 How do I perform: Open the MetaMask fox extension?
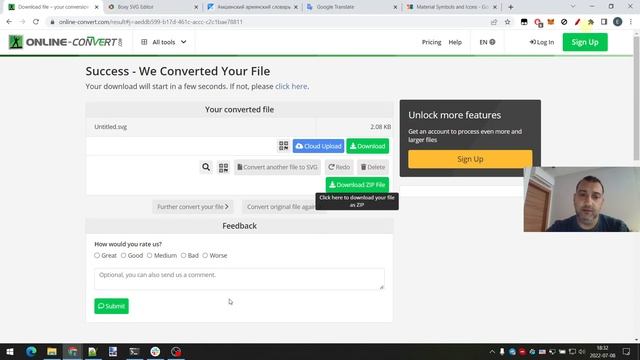click(551, 22)
